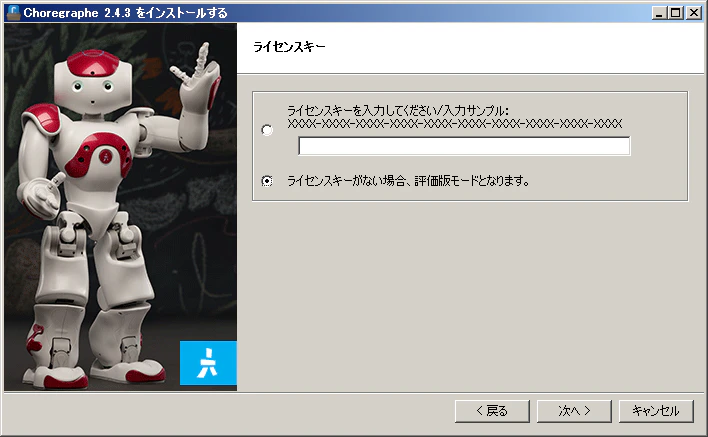The width and height of the screenshot is (708, 437).
Task: Select the enter license key radio button
Action: pos(267,130)
